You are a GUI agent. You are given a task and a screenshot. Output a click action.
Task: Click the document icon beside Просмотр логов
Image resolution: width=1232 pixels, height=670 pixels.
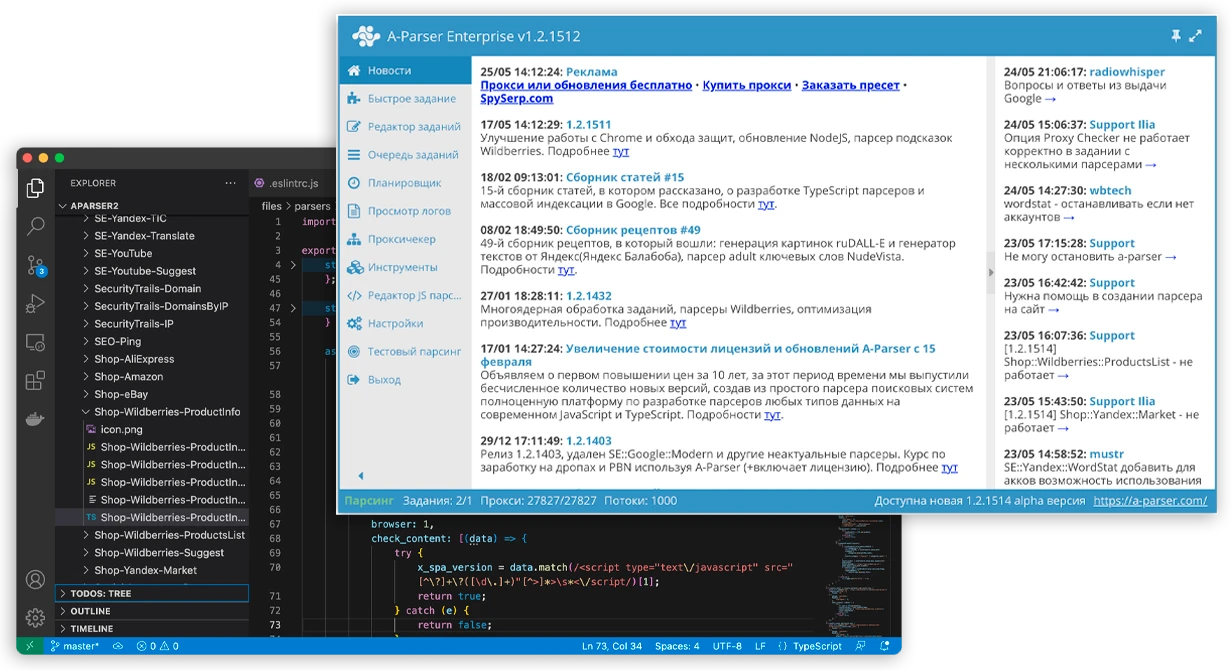pyautogui.click(x=353, y=211)
